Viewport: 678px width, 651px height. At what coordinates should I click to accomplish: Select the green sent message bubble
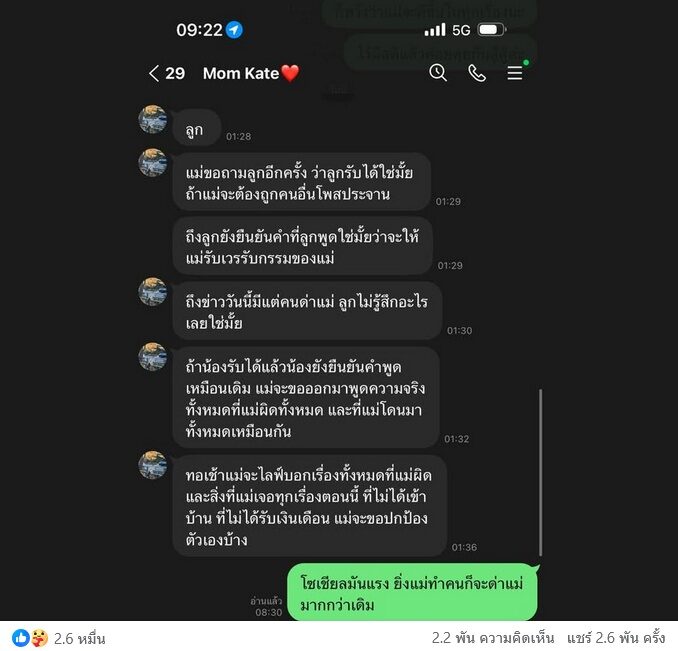pyautogui.click(x=413, y=593)
